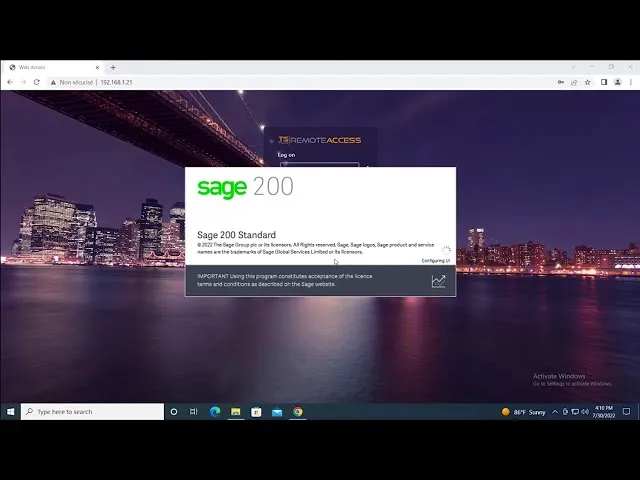Viewport: 640px width, 480px height.
Task: Open Microsoft Edge from the taskbar
Action: 215,412
